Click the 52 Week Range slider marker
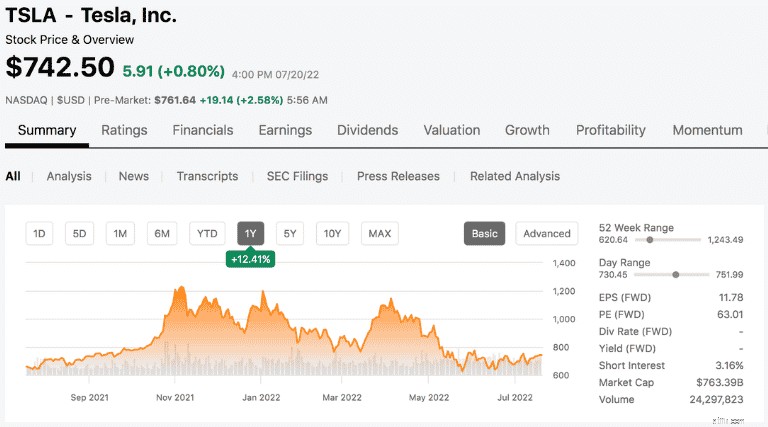Screen dimensions: 768x427 tap(649, 240)
